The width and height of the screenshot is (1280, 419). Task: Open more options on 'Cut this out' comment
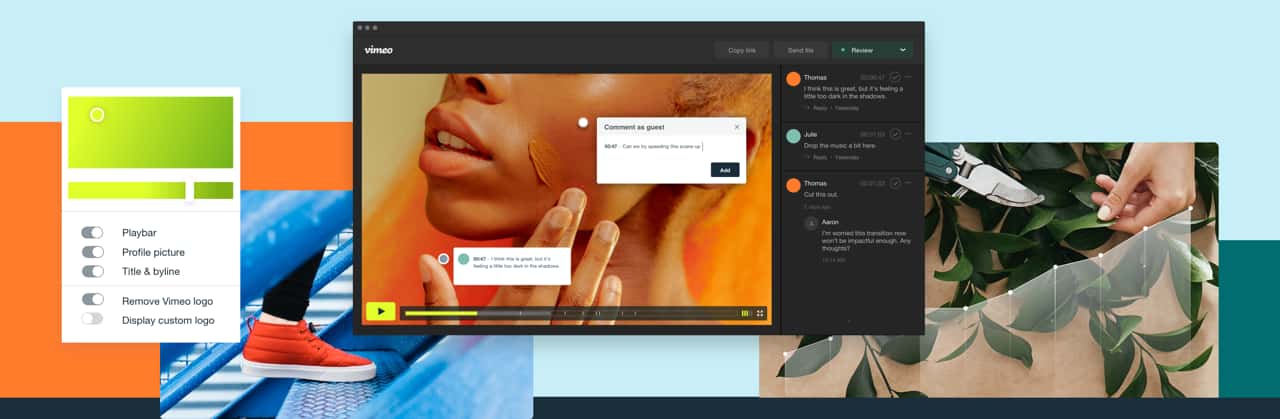(x=909, y=183)
